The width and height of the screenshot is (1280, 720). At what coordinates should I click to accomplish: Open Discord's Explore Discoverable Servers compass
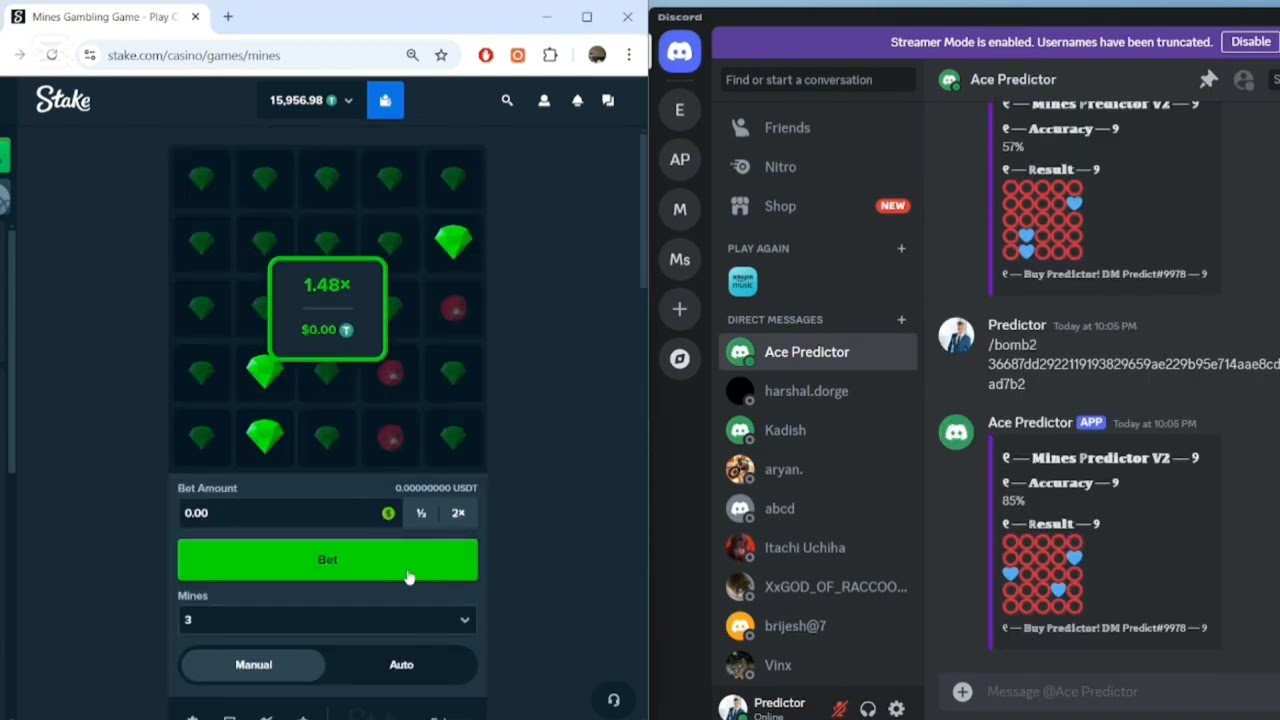click(680, 360)
